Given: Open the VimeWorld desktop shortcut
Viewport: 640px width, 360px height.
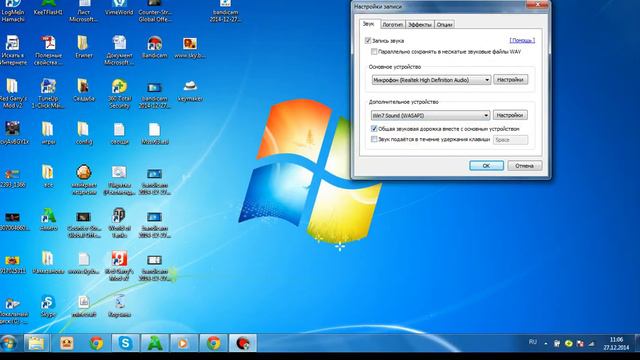Looking at the screenshot, I should pos(119,8).
